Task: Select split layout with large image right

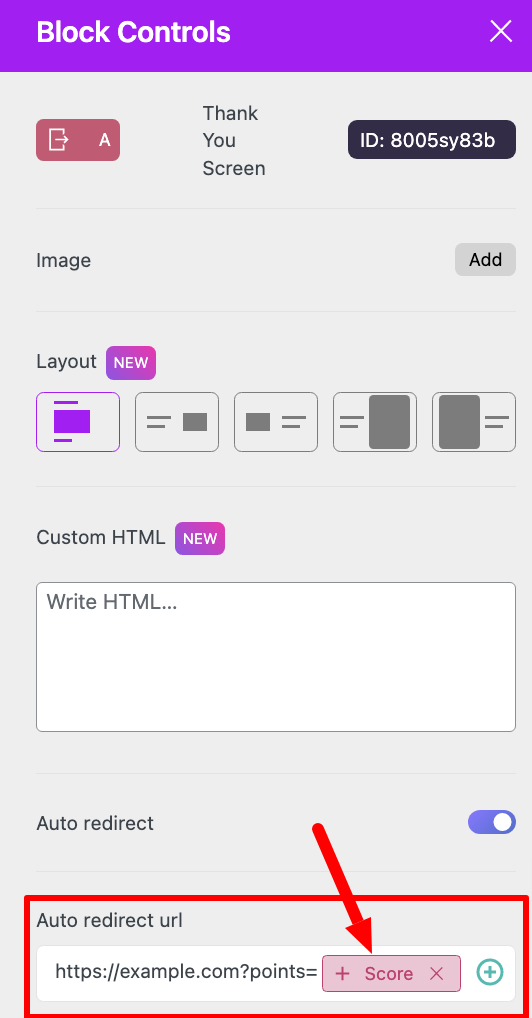Action: 375,422
